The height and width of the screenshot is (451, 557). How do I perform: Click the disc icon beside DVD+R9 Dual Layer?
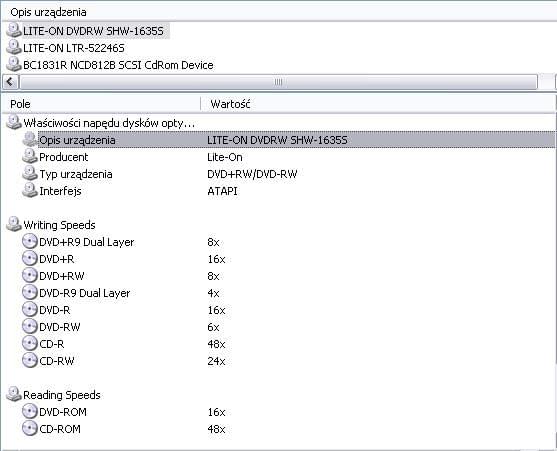[29, 241]
